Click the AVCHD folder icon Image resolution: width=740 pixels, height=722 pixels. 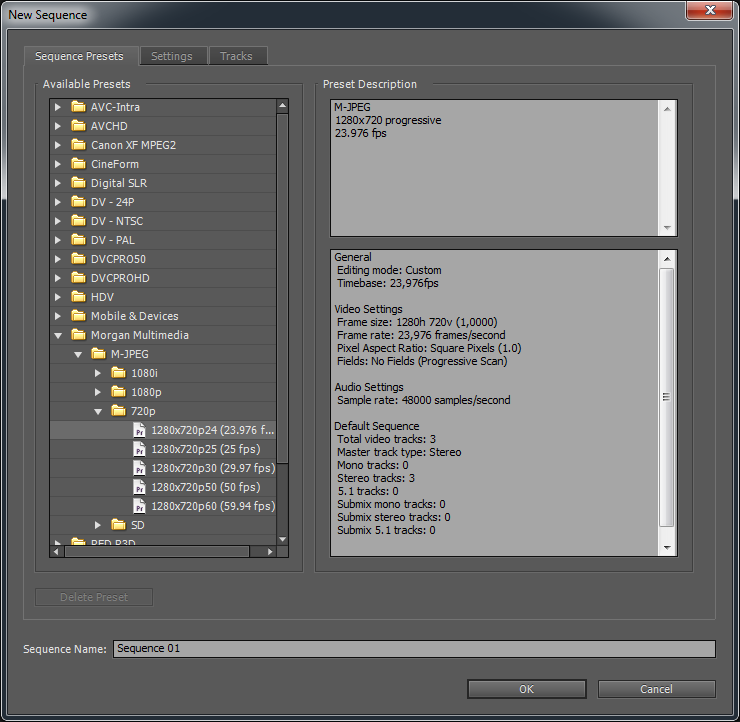(x=78, y=126)
